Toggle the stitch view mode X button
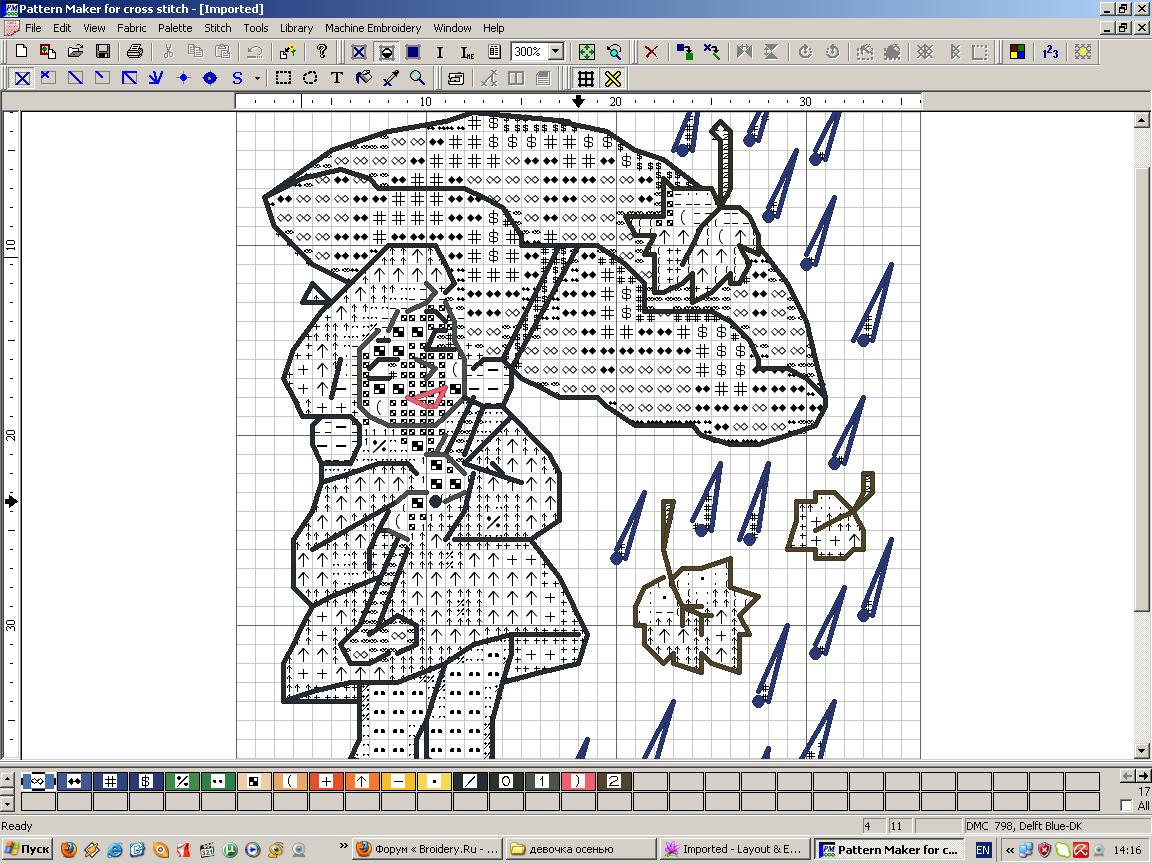 [359, 51]
